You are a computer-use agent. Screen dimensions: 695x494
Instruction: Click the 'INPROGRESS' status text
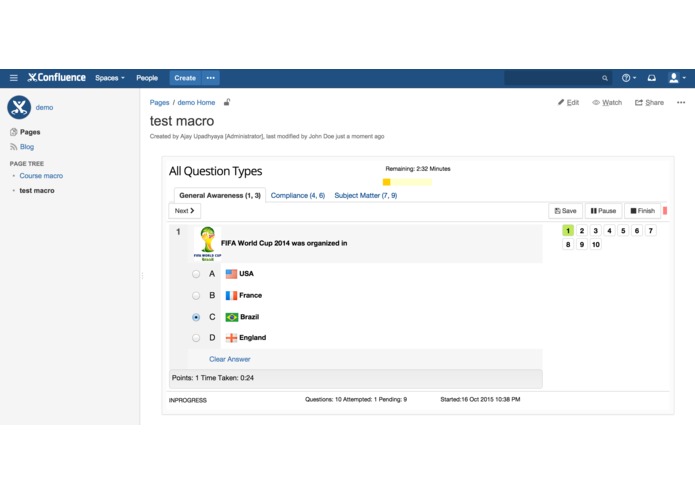[187, 401]
